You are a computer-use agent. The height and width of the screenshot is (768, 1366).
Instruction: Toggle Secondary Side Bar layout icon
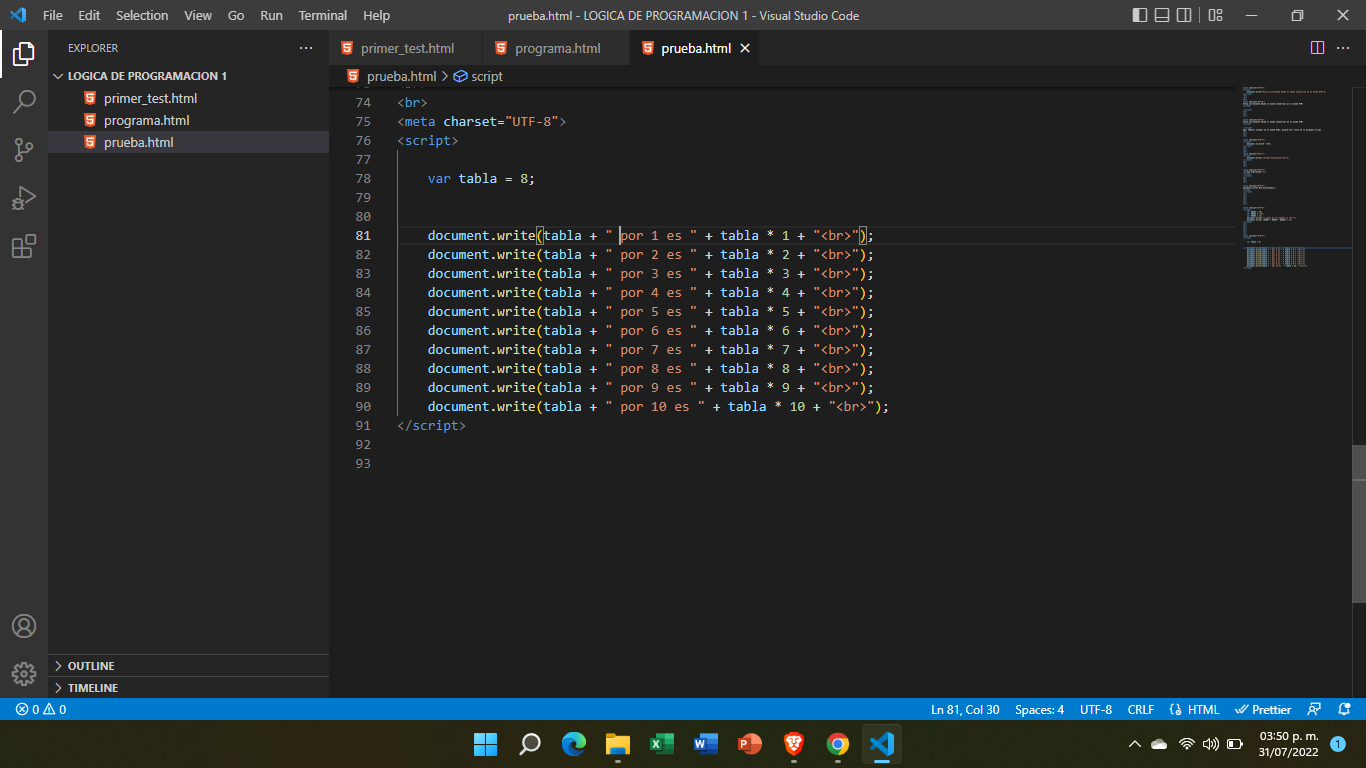click(1184, 15)
